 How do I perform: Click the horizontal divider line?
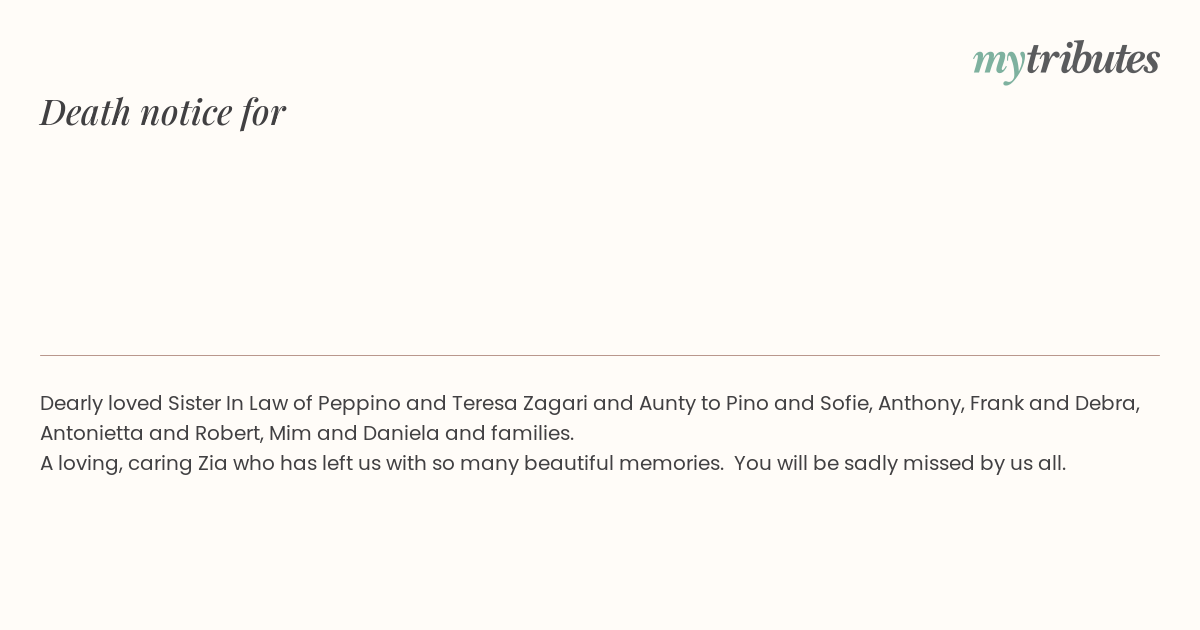point(600,355)
